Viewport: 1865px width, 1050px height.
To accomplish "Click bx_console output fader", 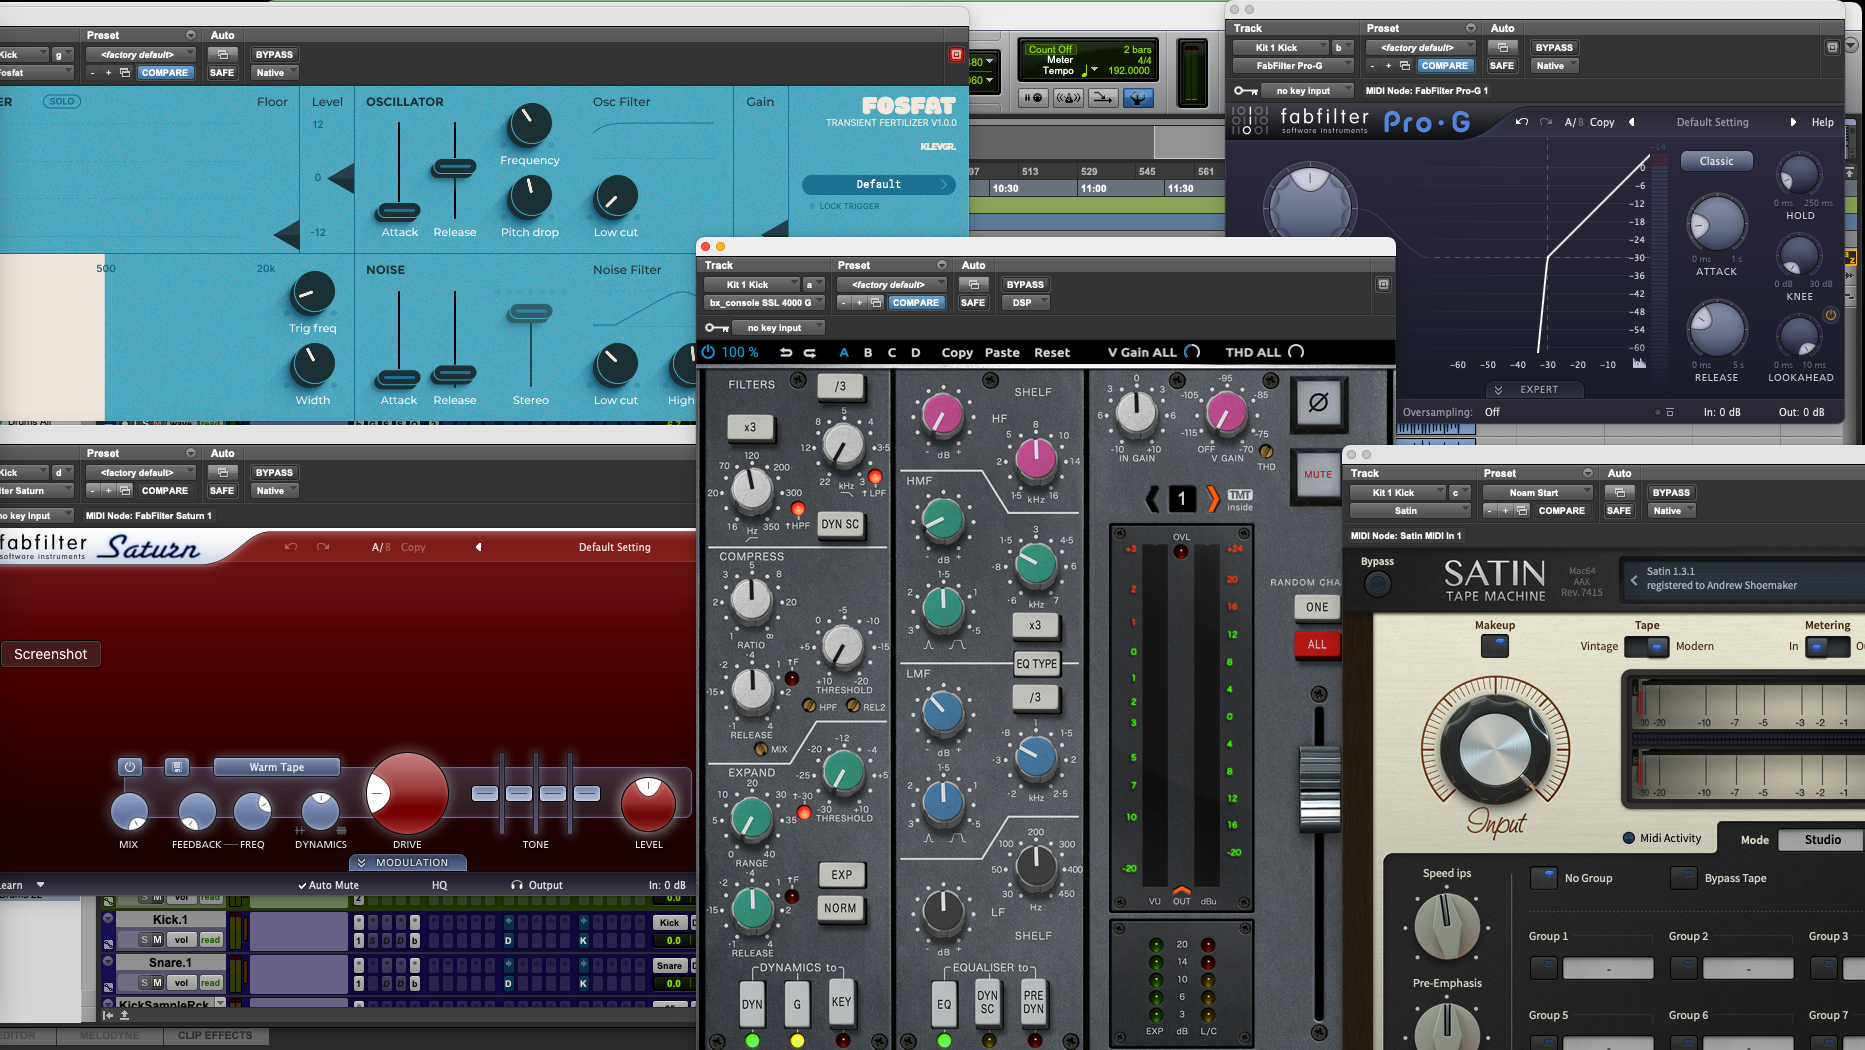I will click(1318, 788).
